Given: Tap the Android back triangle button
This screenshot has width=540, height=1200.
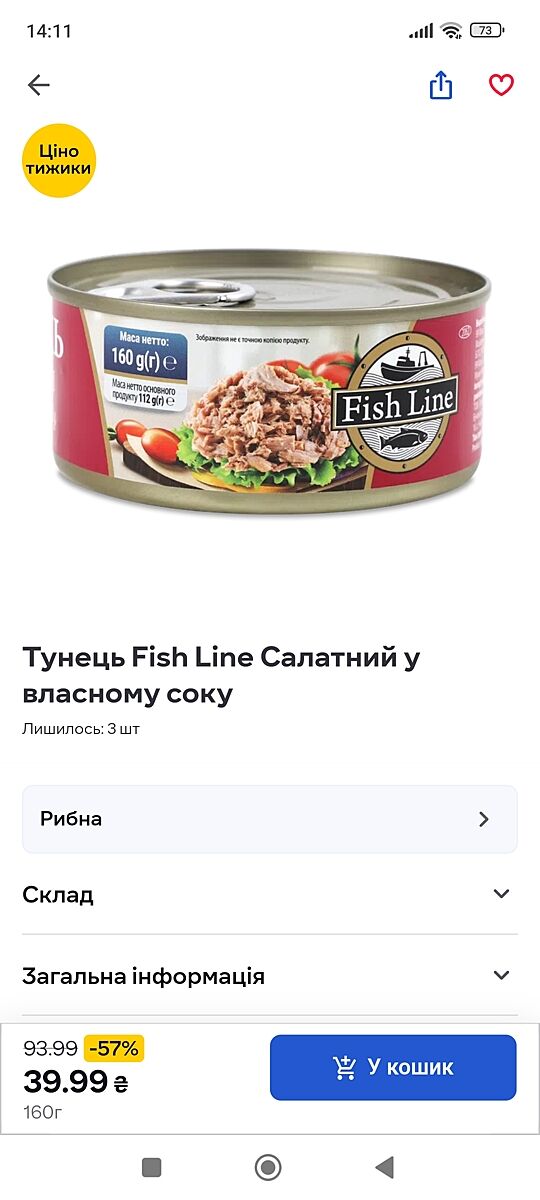Looking at the screenshot, I should pyautogui.click(x=384, y=1166).
